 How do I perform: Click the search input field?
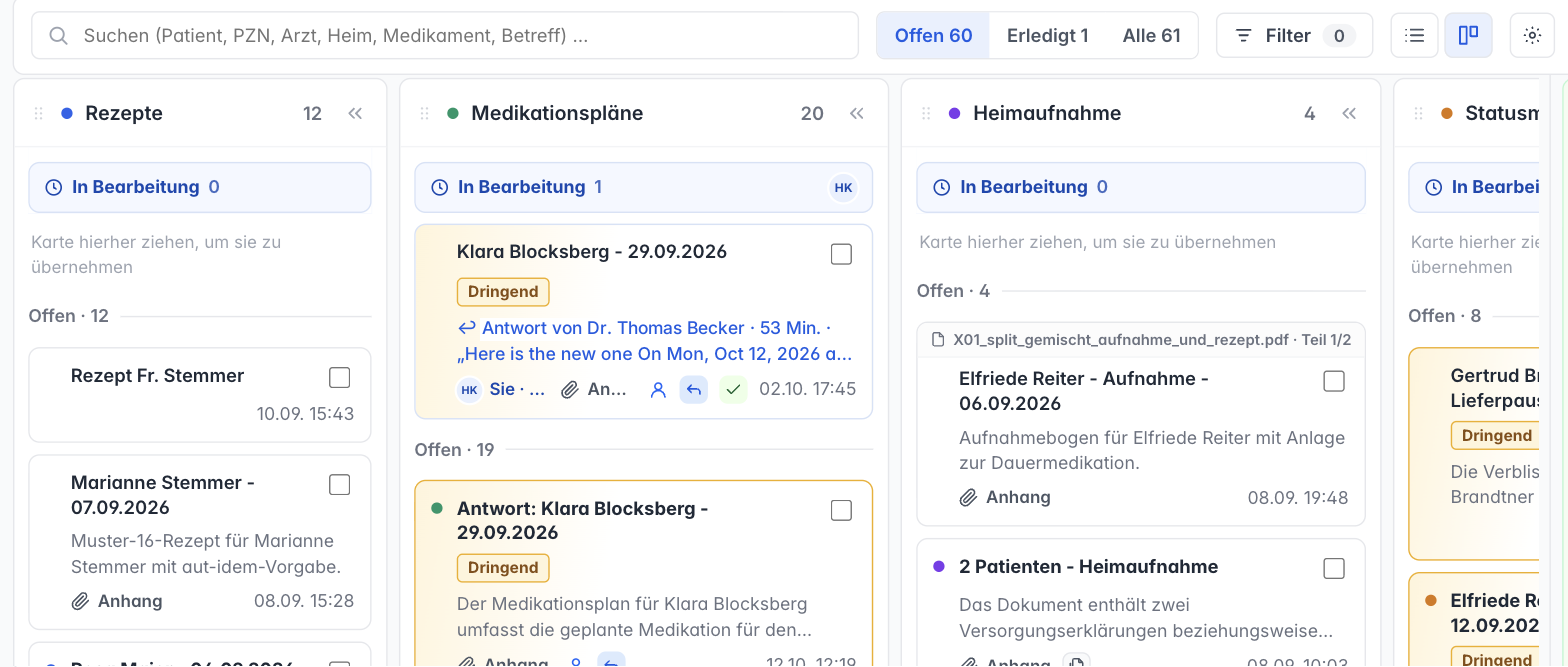[445, 36]
